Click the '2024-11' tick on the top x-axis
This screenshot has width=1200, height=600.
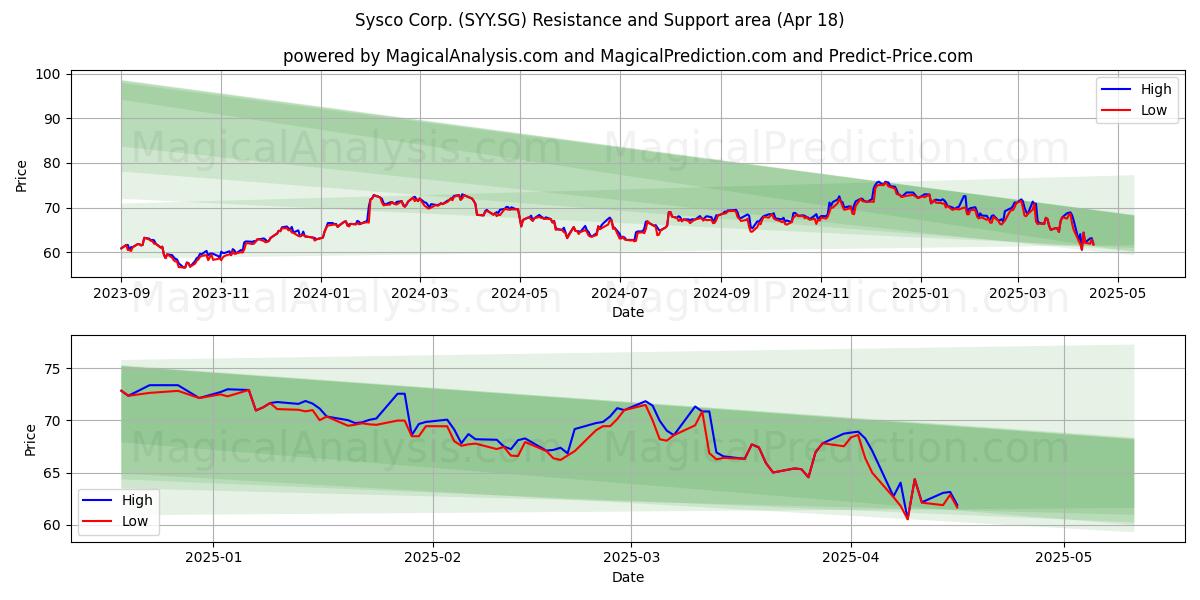(x=820, y=294)
